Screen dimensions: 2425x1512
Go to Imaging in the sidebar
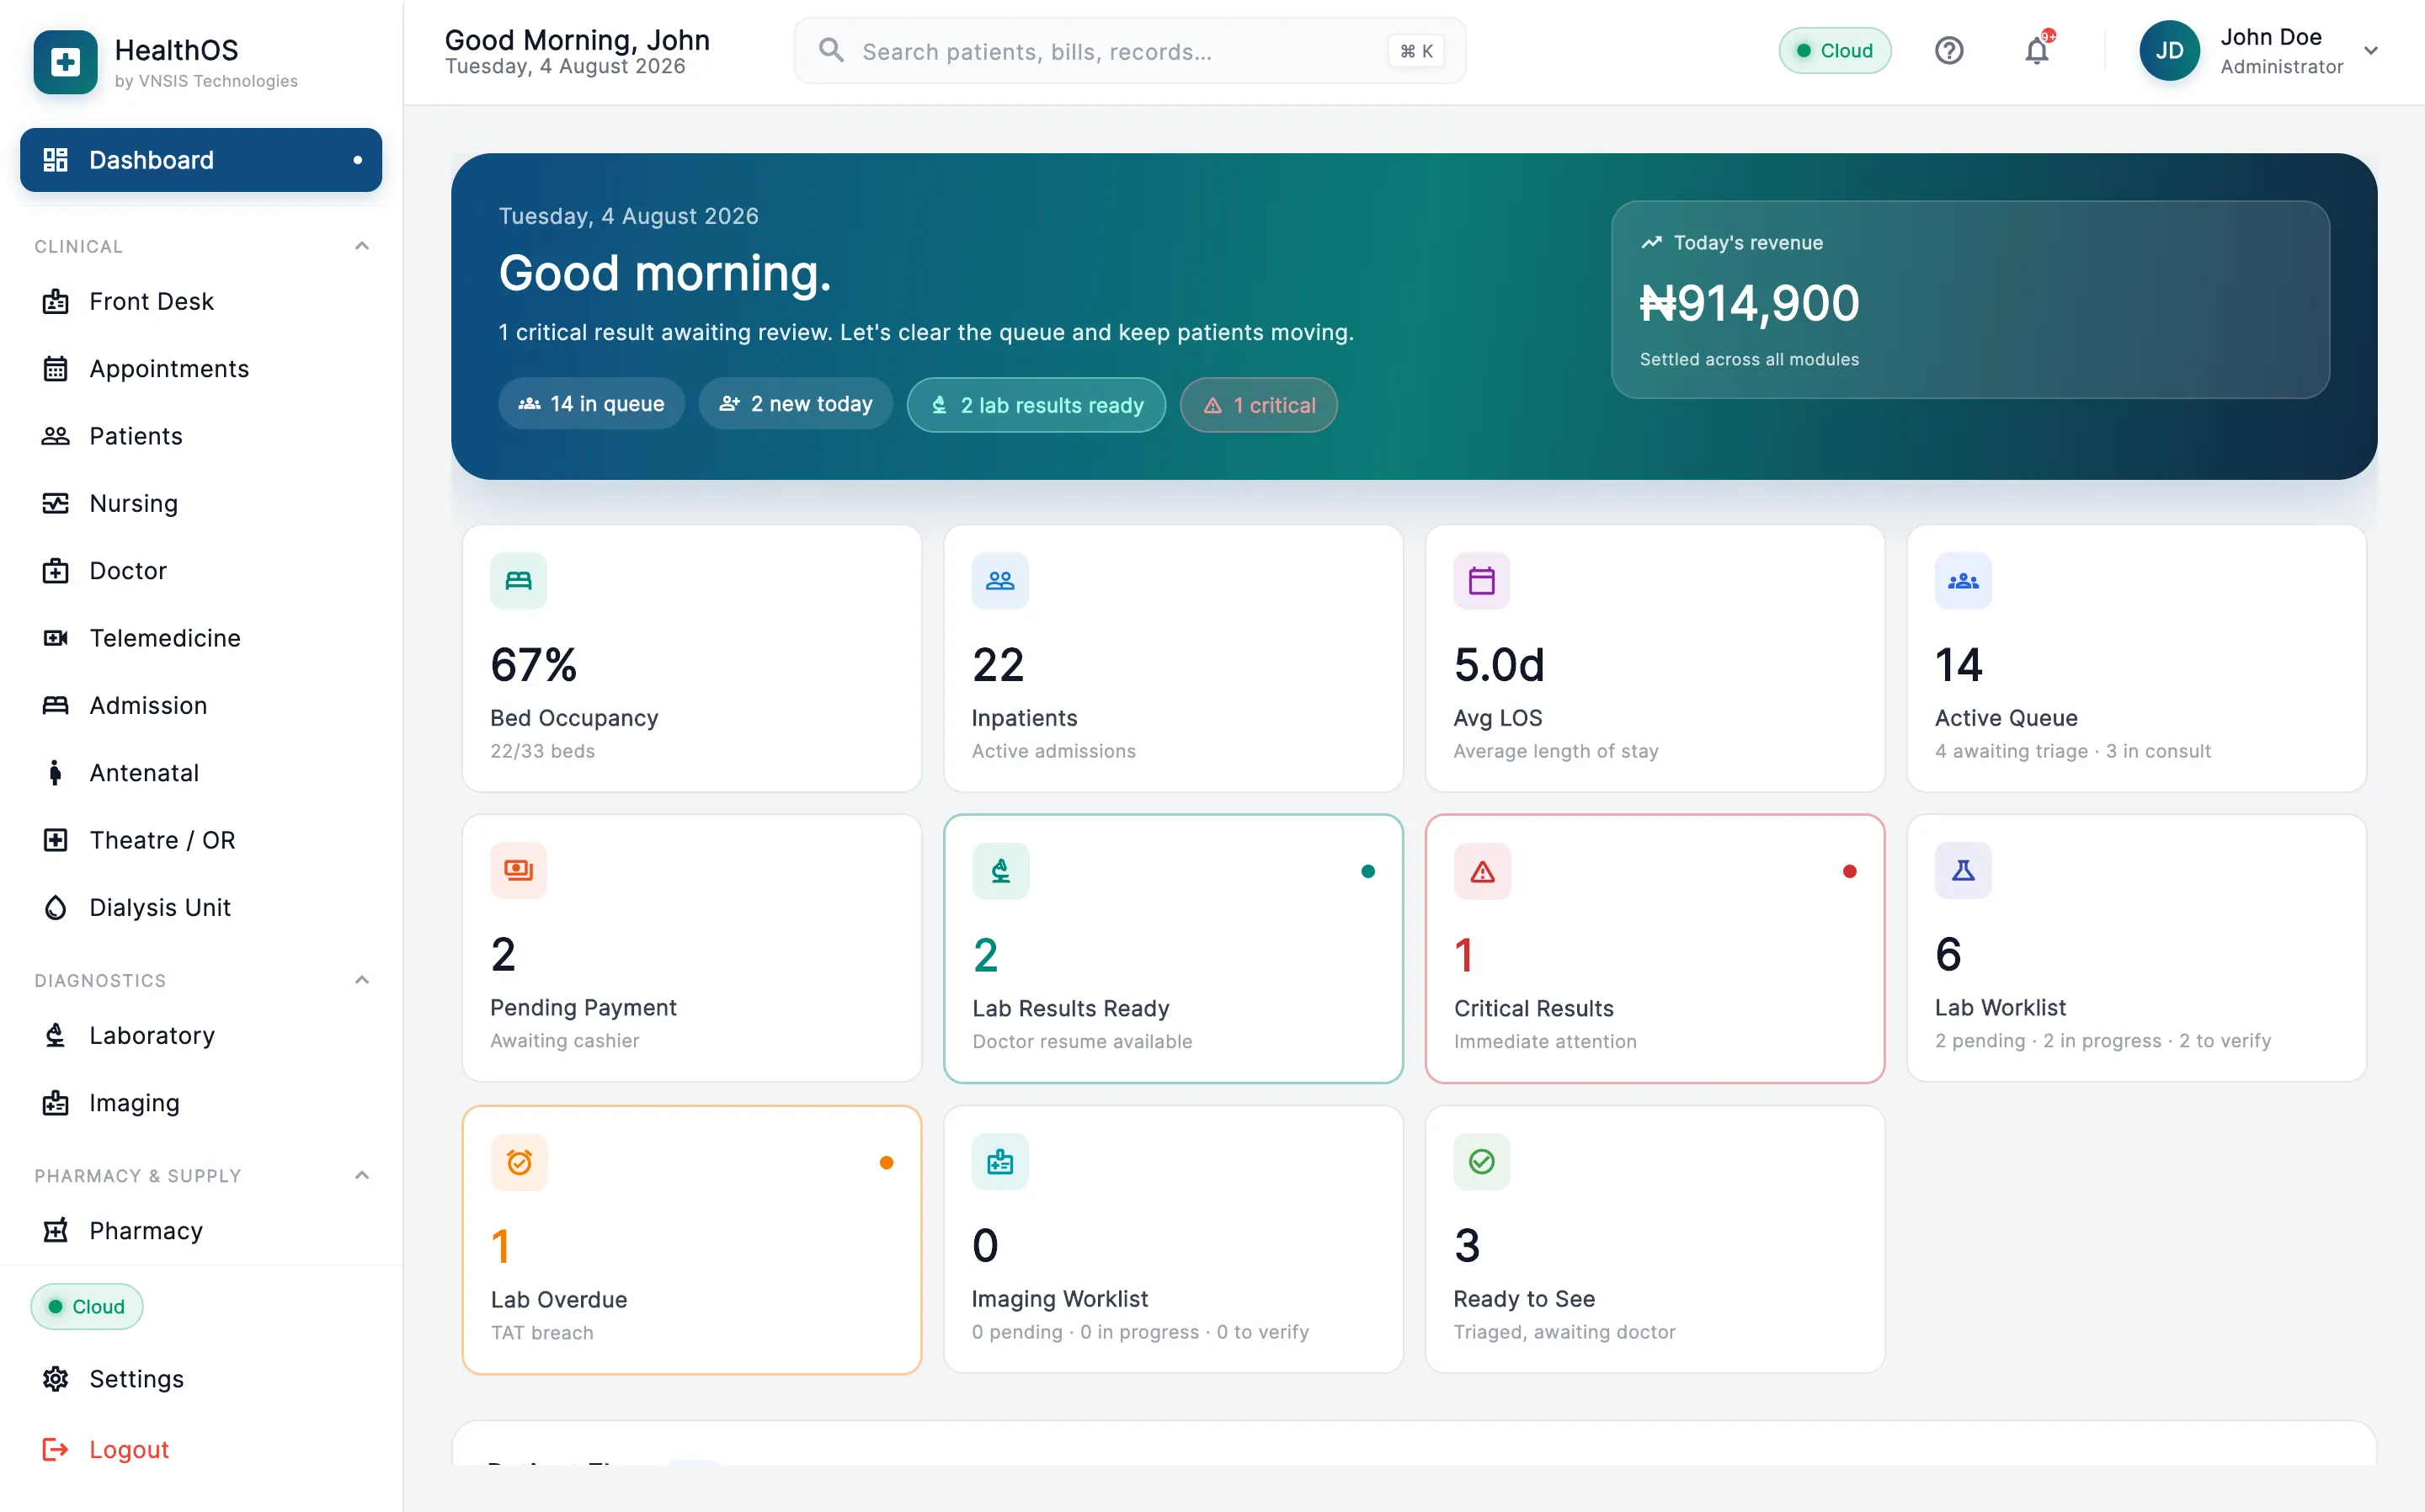click(x=201, y=1102)
